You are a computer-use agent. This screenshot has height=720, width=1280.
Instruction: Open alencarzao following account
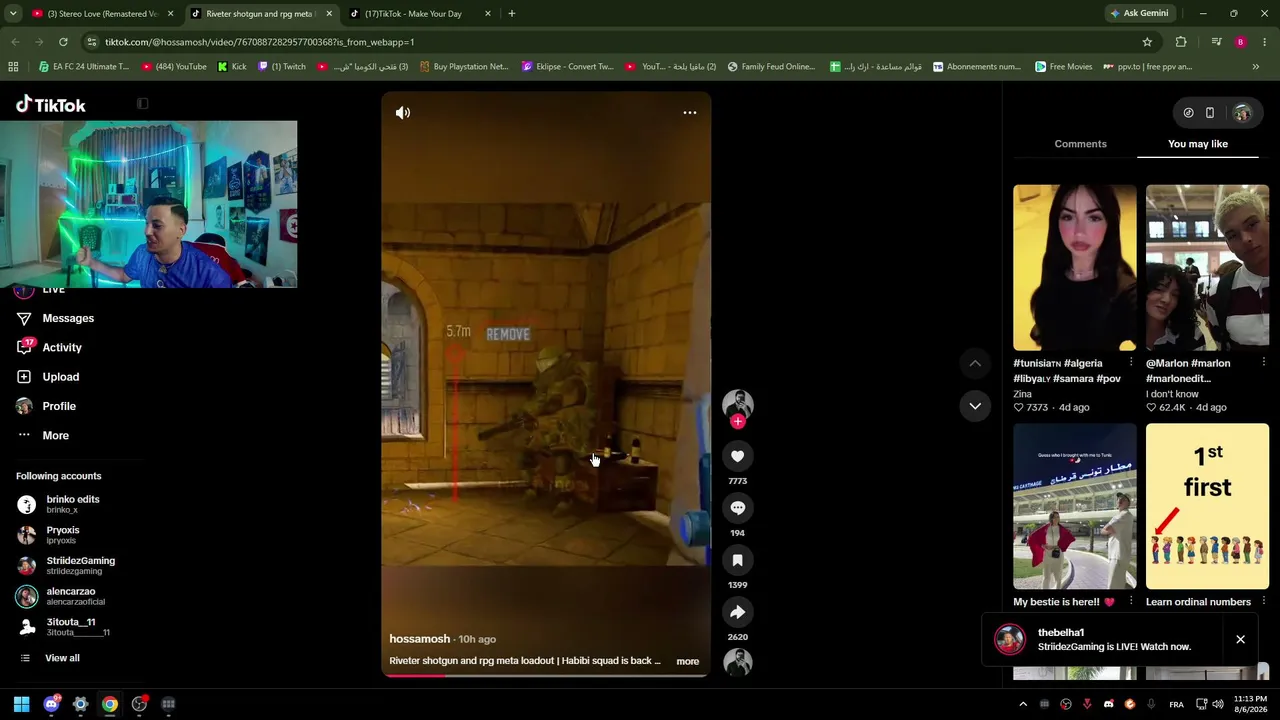[x=70, y=596]
